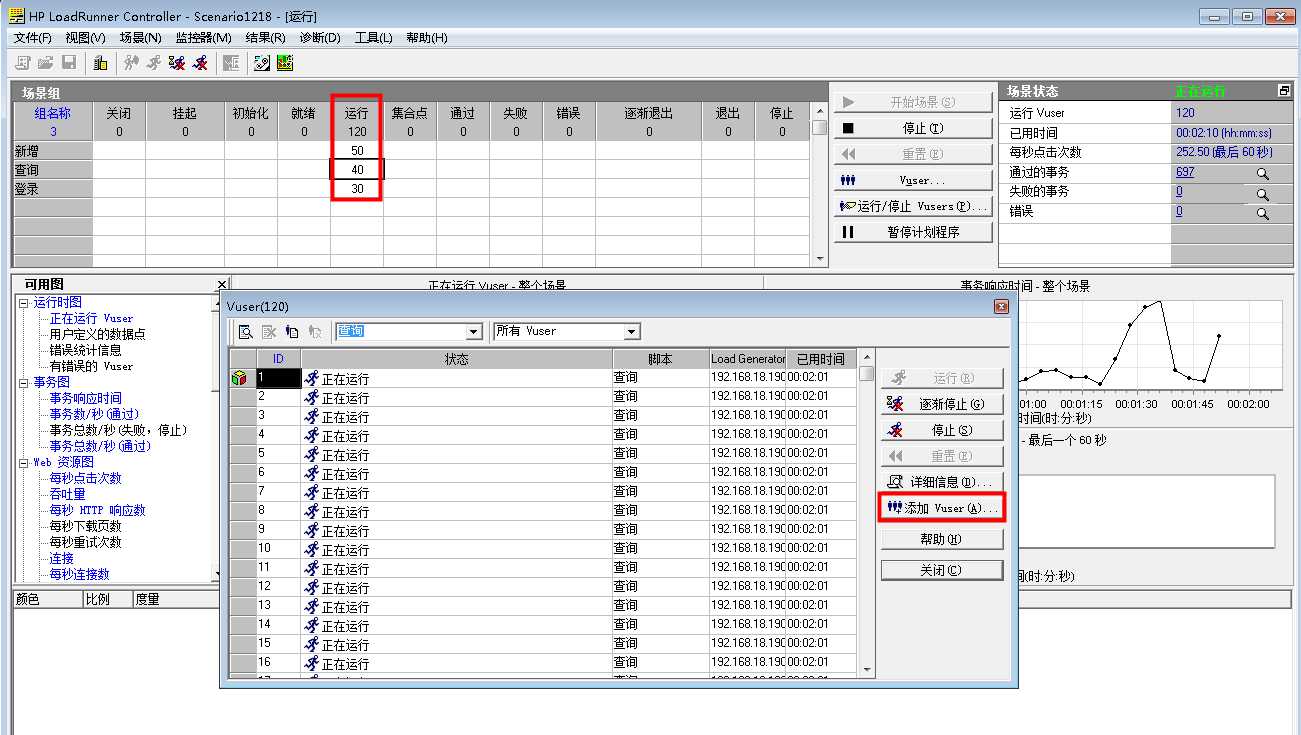Image resolution: width=1301 pixels, height=735 pixels.
Task: Open the 工具(L) menu
Action: pyautogui.click(x=373, y=38)
